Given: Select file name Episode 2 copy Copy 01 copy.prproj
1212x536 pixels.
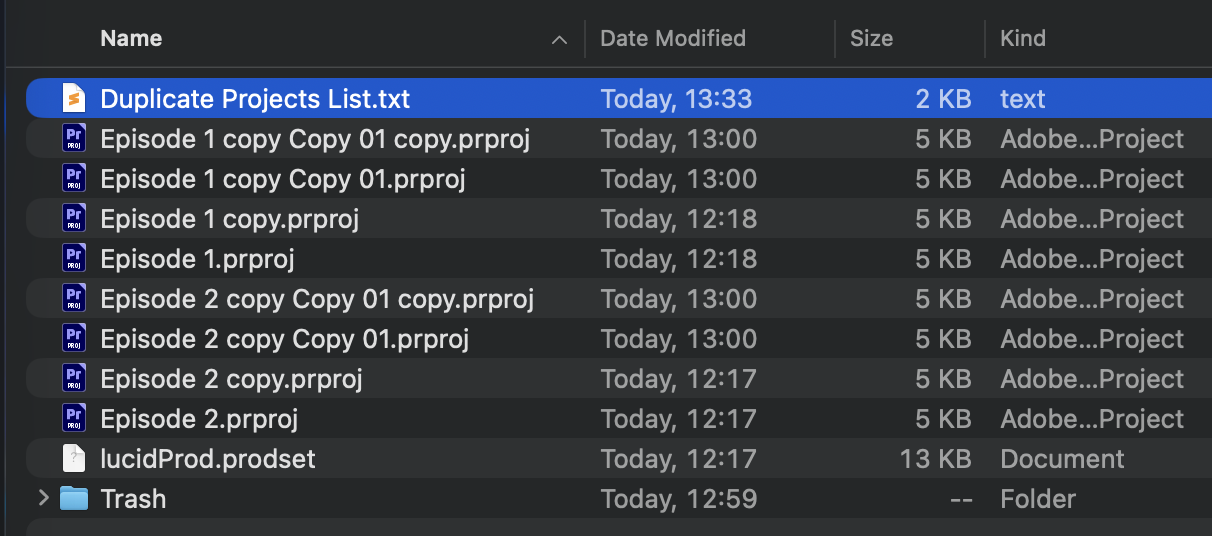Looking at the screenshot, I should (317, 299).
